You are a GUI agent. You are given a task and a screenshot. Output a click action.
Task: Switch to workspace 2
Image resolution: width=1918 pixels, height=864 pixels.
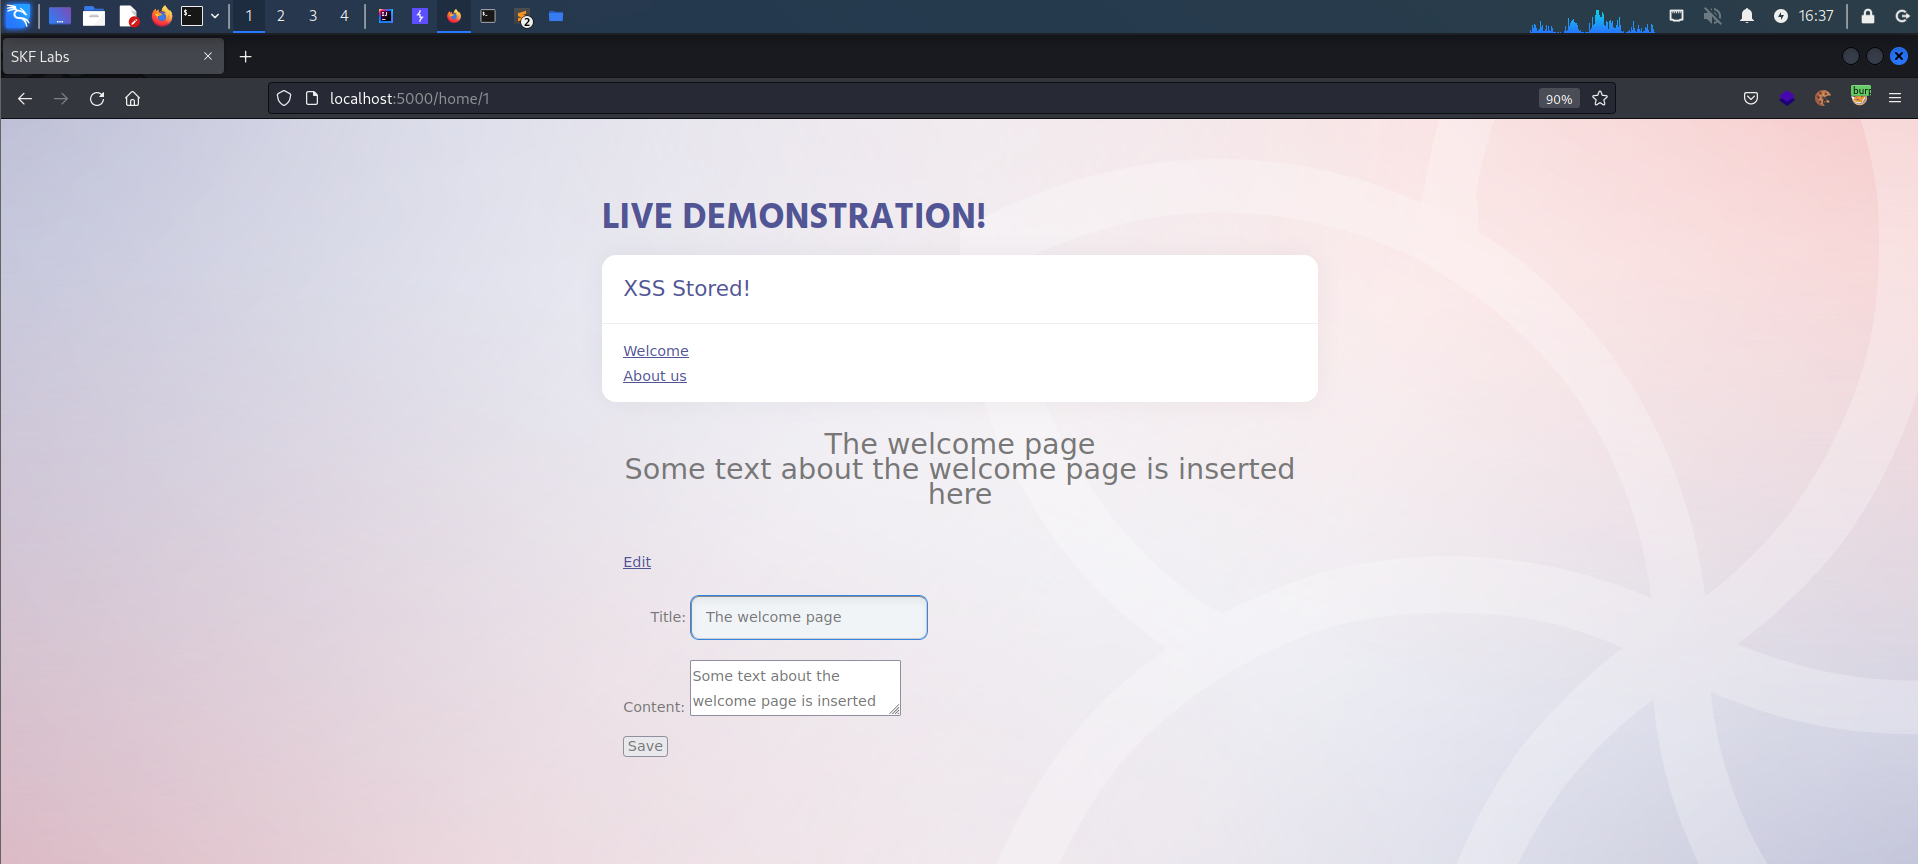tap(281, 16)
